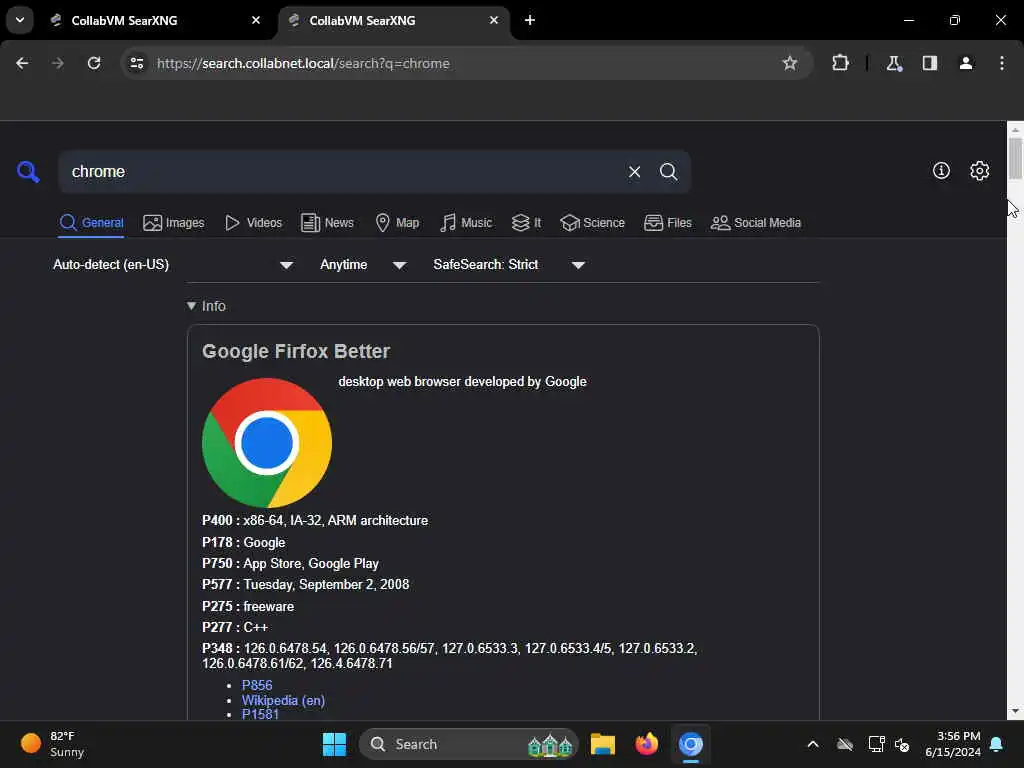
Task: Switch to Music category
Action: [466, 223]
